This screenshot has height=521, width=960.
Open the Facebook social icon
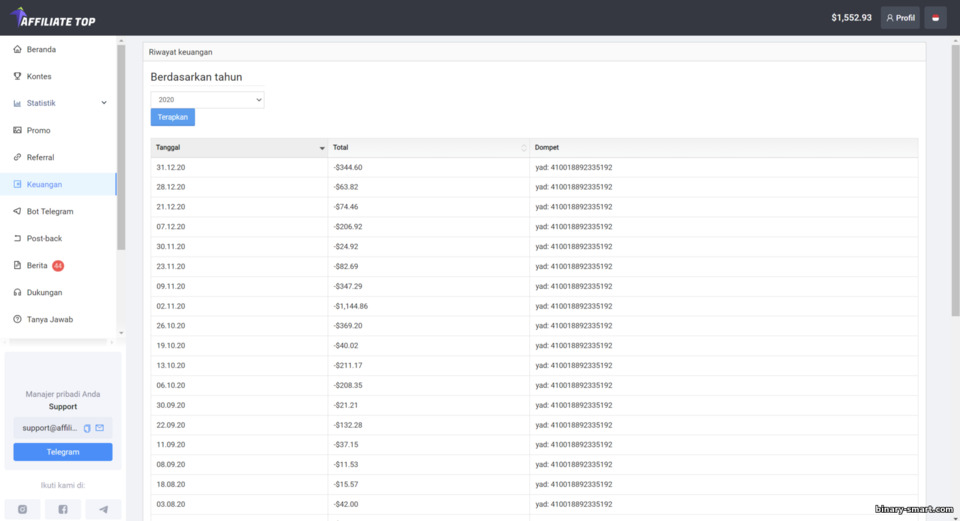[x=62, y=509]
